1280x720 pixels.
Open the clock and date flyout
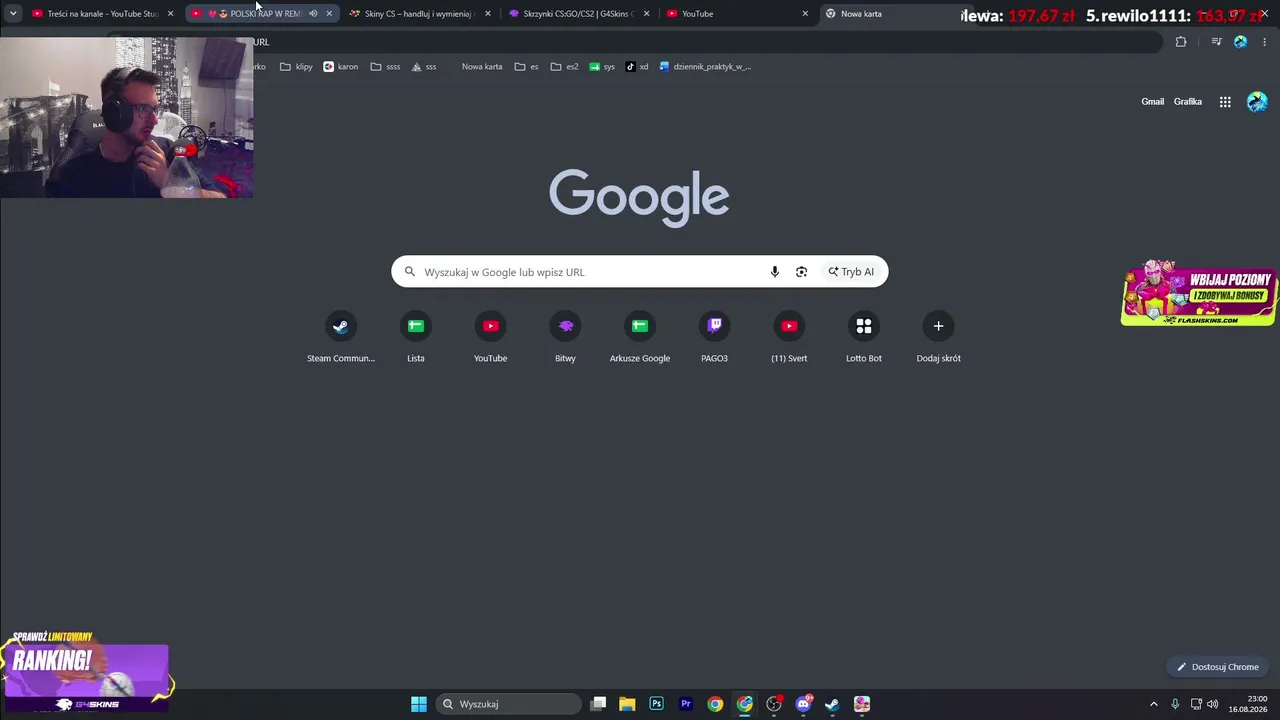point(1248,704)
